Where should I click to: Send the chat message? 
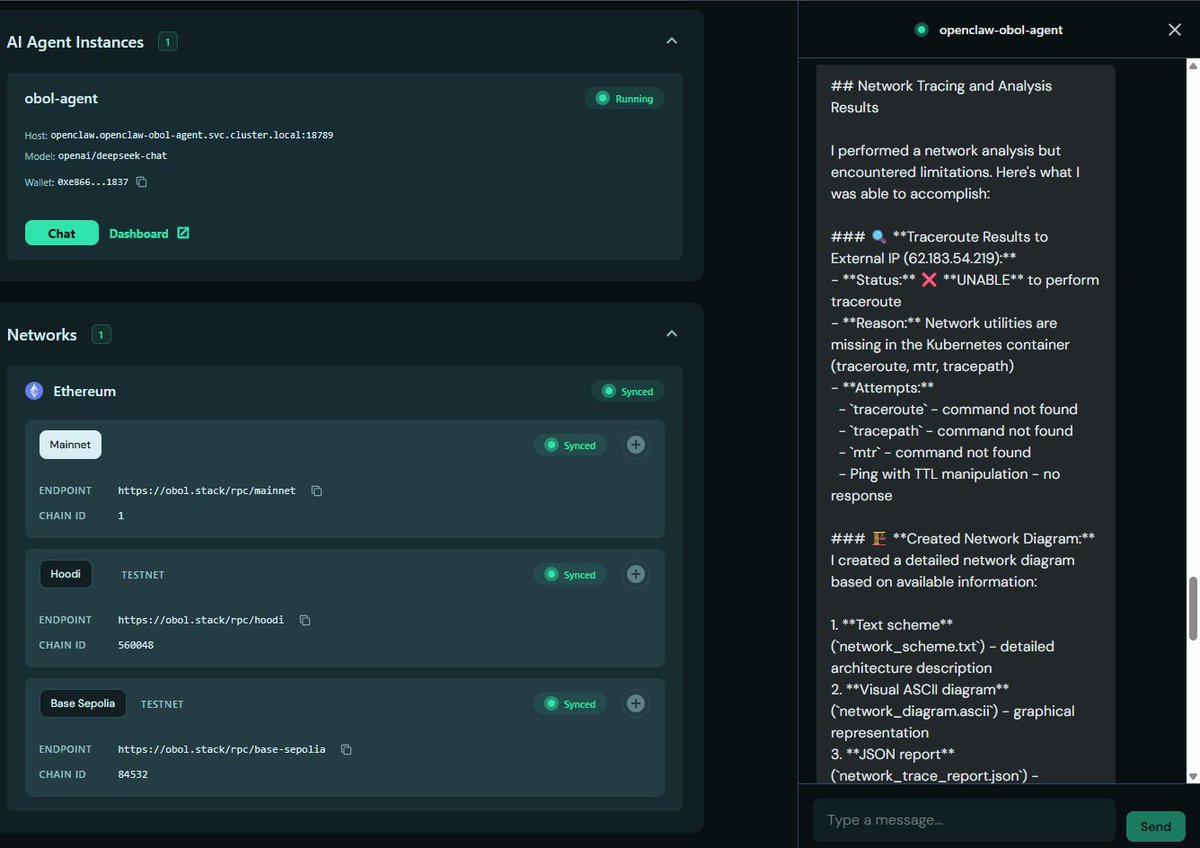pyautogui.click(x=1155, y=826)
